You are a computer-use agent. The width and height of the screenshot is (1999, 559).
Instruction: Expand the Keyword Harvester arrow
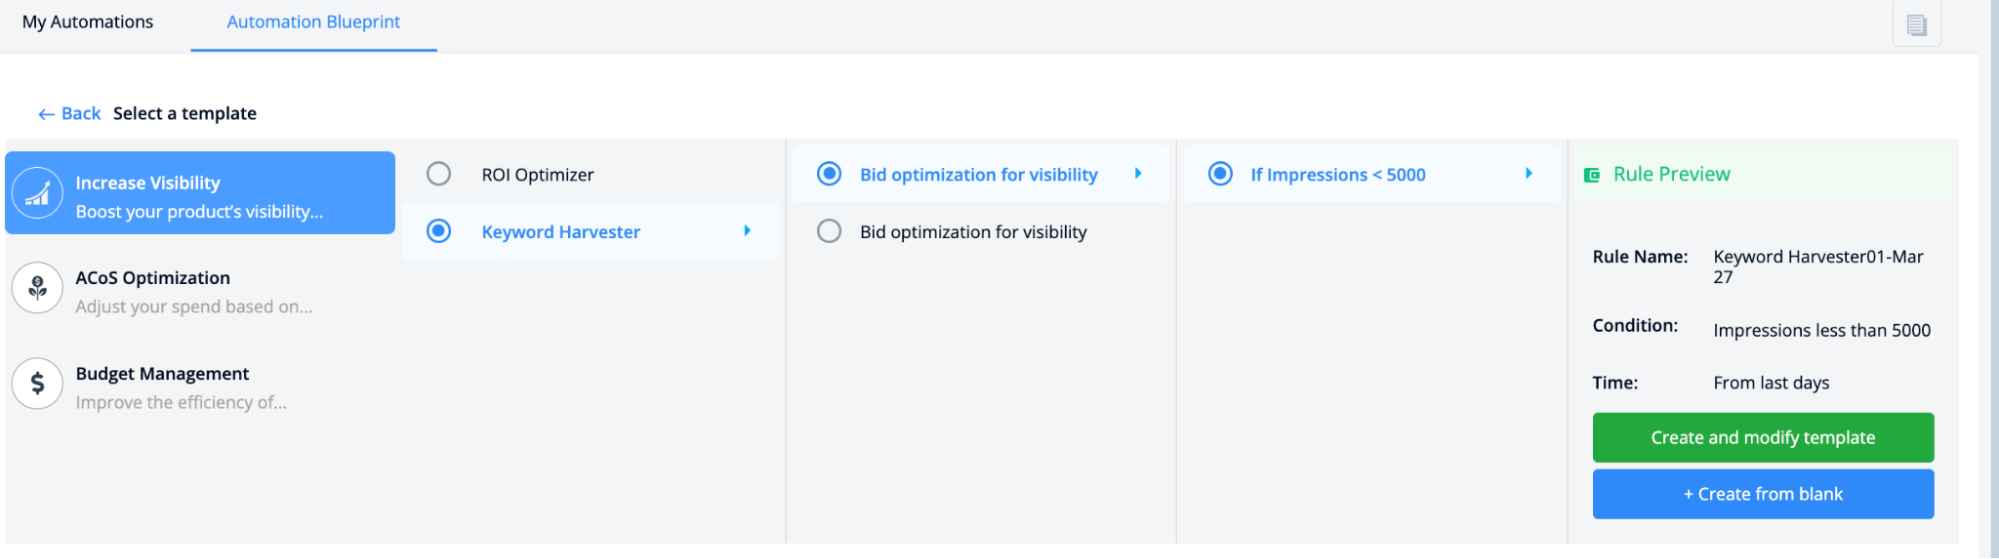(x=747, y=231)
